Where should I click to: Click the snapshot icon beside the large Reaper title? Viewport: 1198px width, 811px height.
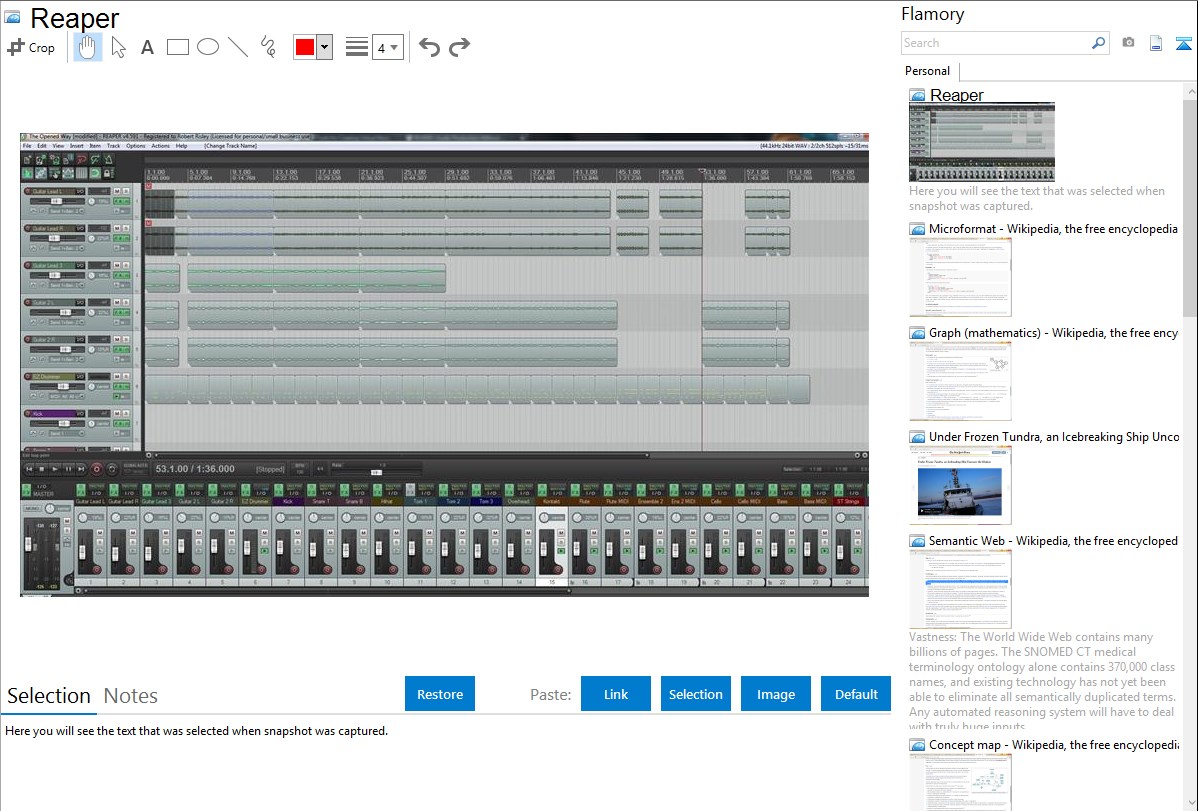[x=12, y=17]
